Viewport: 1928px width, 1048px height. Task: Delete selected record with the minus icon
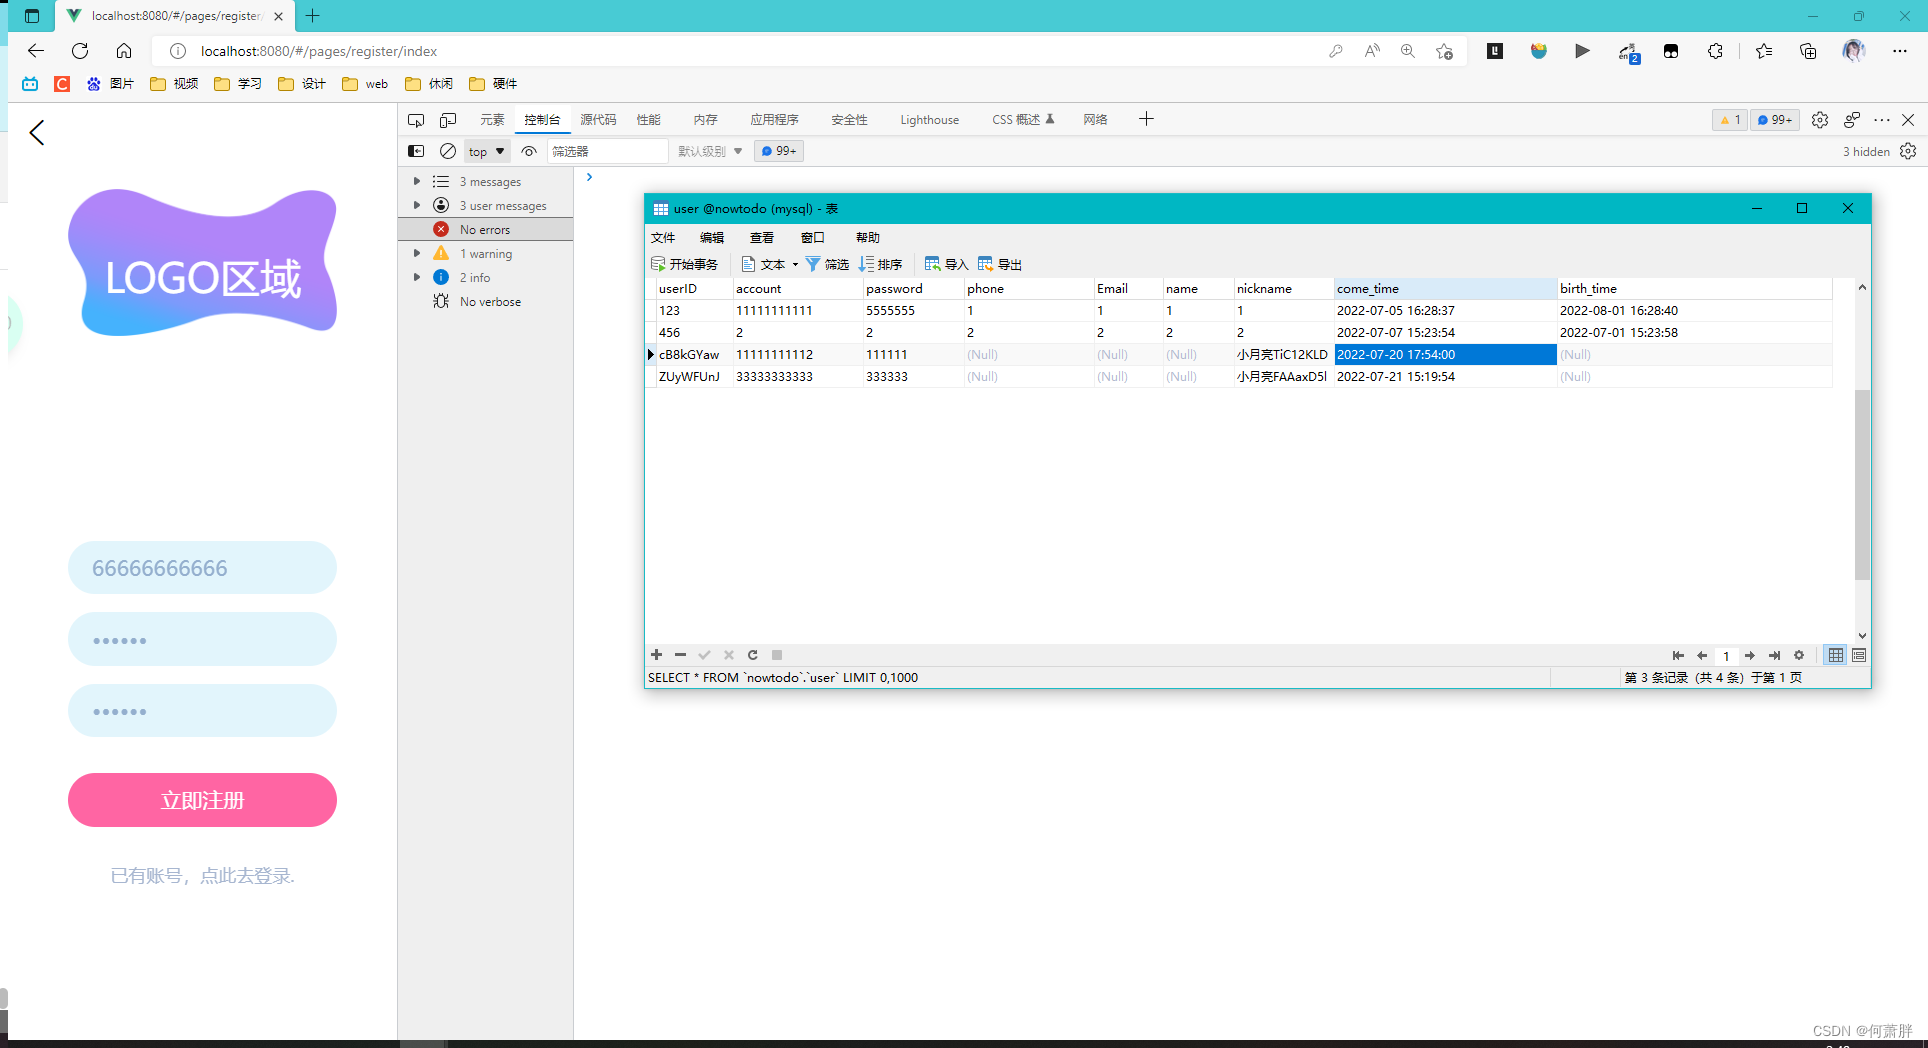pos(681,655)
